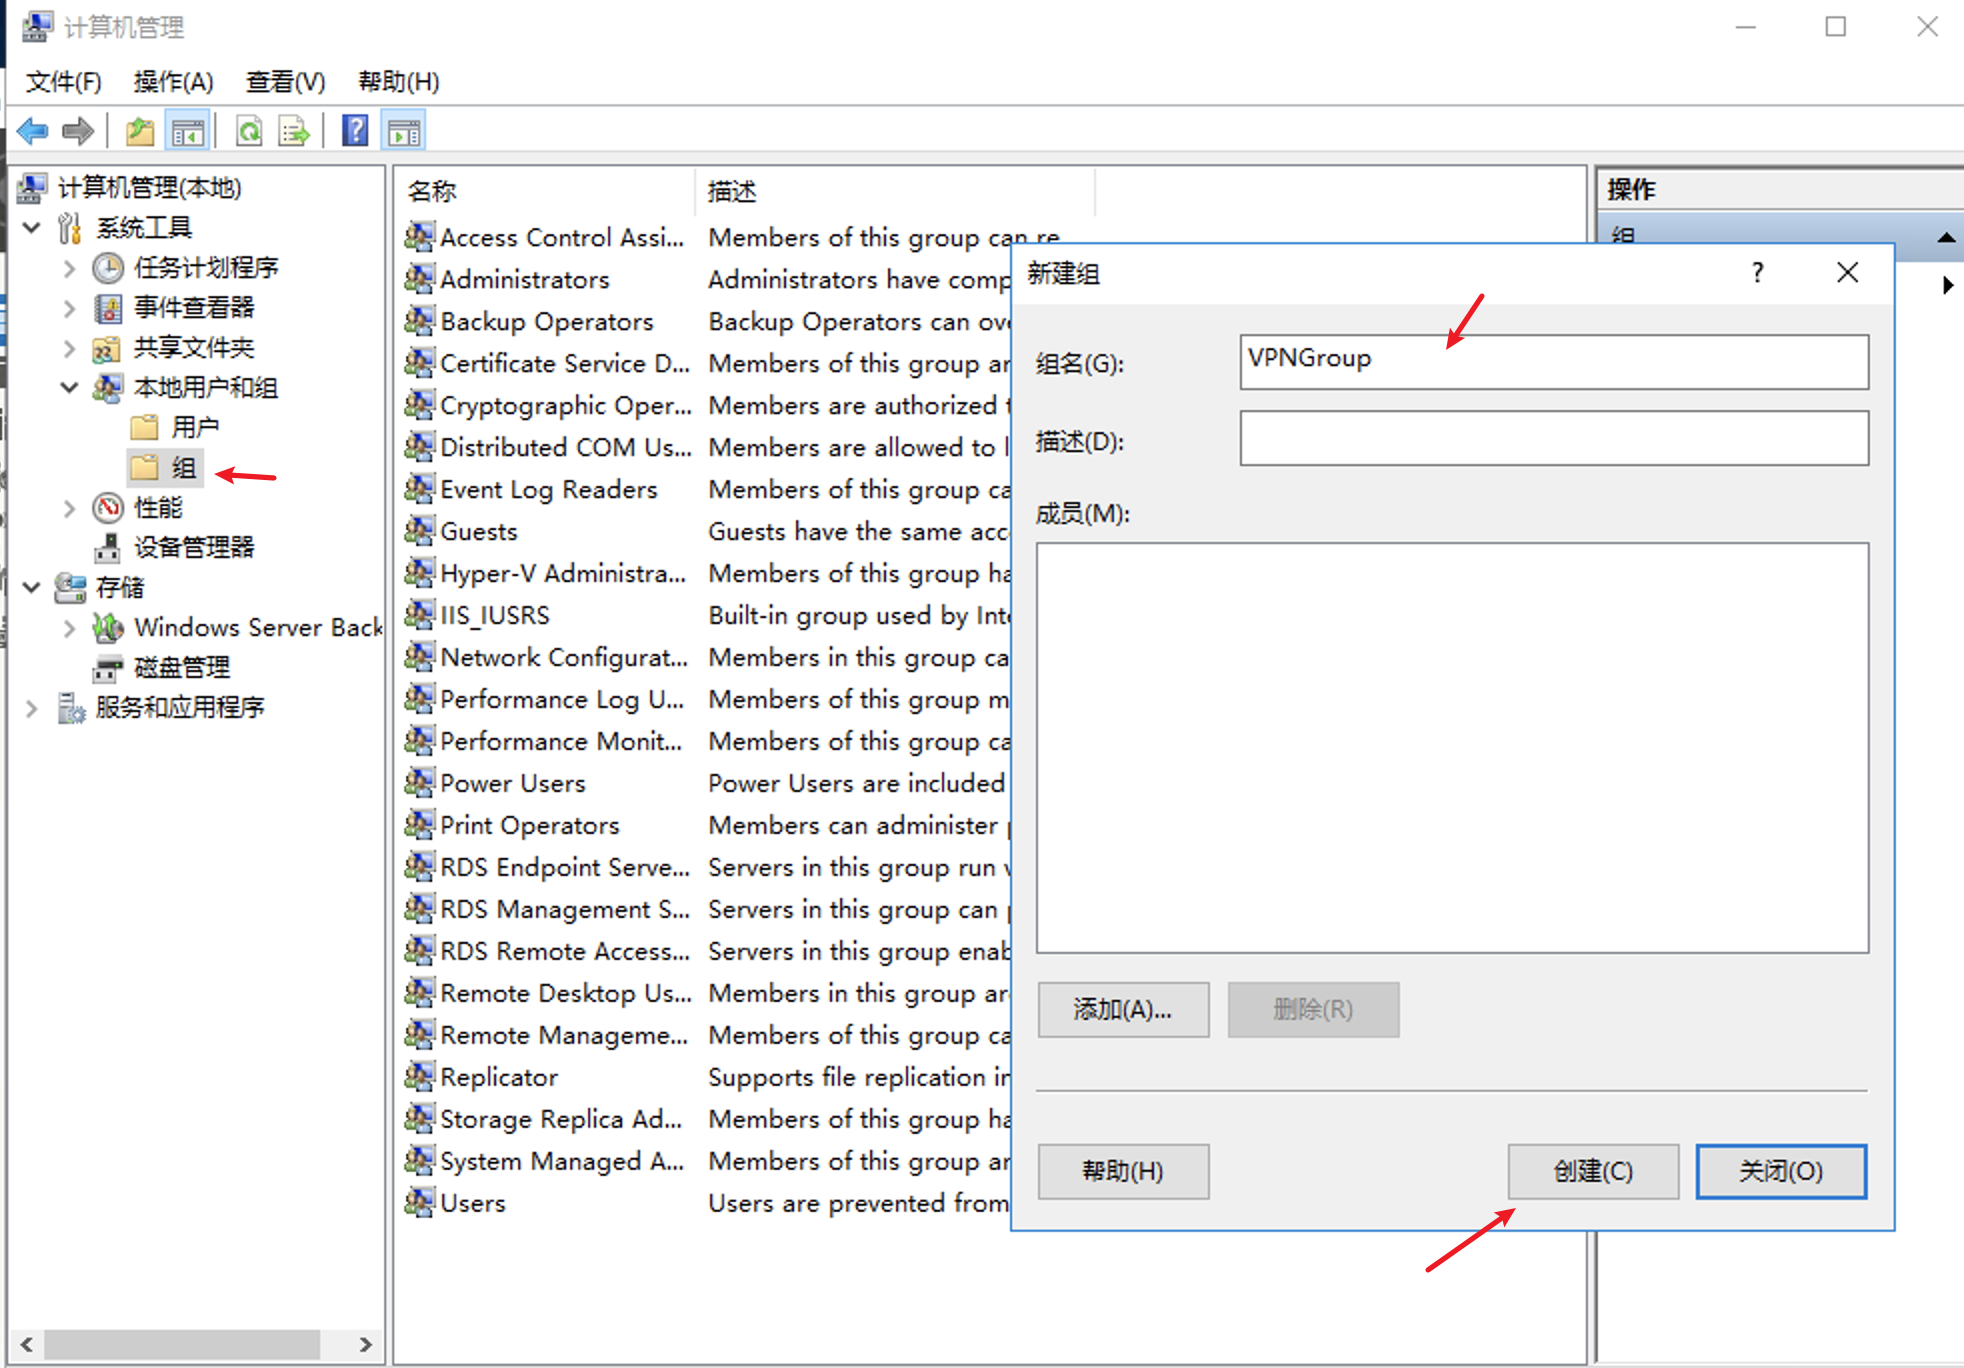This screenshot has width=1964, height=1368.
Task: Click the Forward arrow toolbar icon
Action: 77,131
